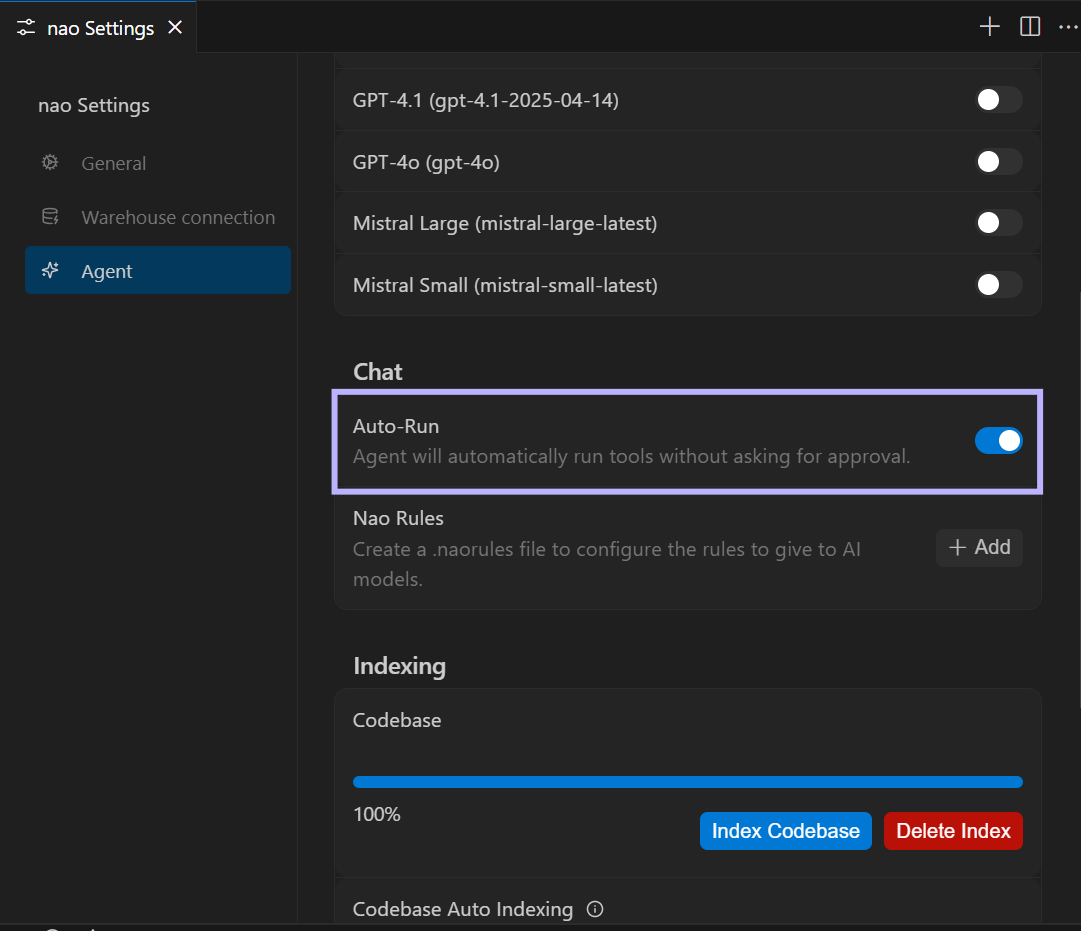Click the codebase indexing progress bar
Screen dimensions: 1081x931
(x=687, y=782)
